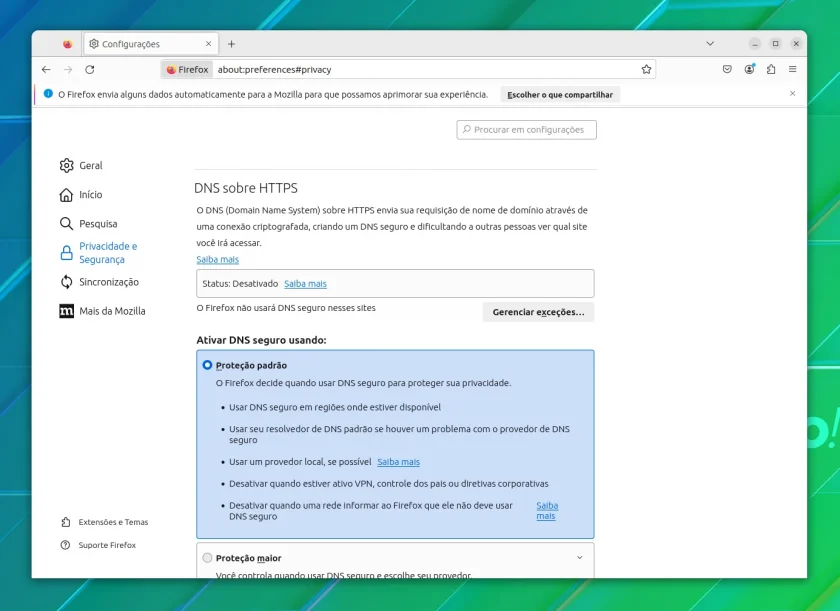Click the forward navigation arrow
Viewport: 840px width, 611px height.
coord(68,70)
